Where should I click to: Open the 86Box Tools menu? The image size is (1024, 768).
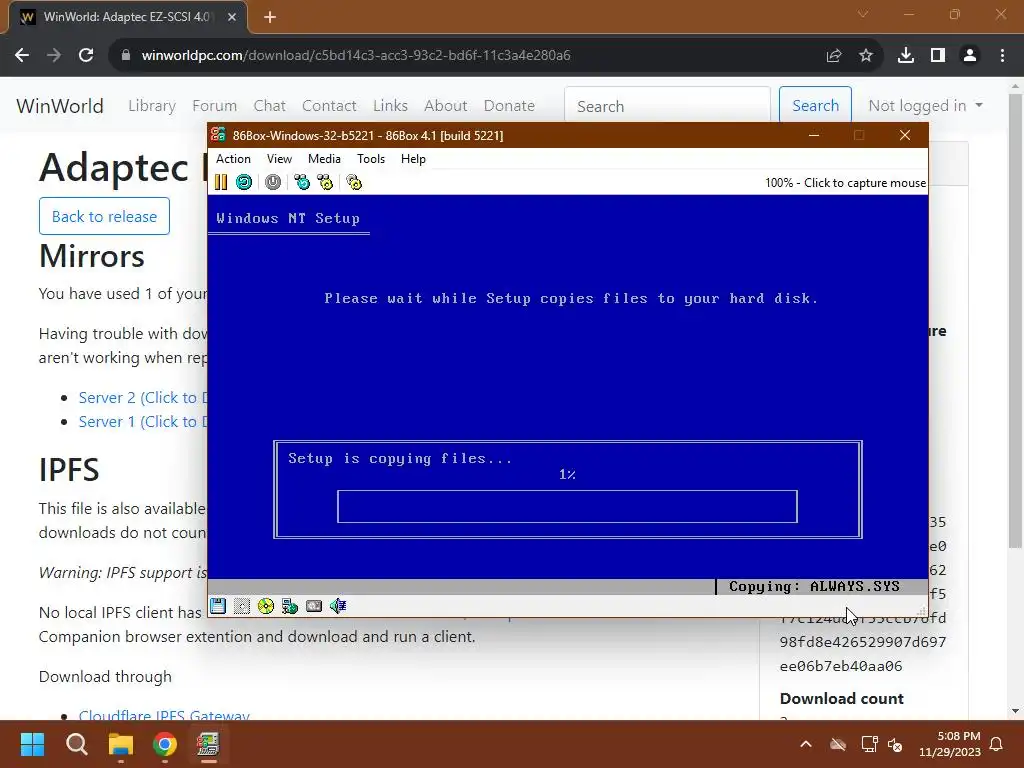click(x=371, y=159)
